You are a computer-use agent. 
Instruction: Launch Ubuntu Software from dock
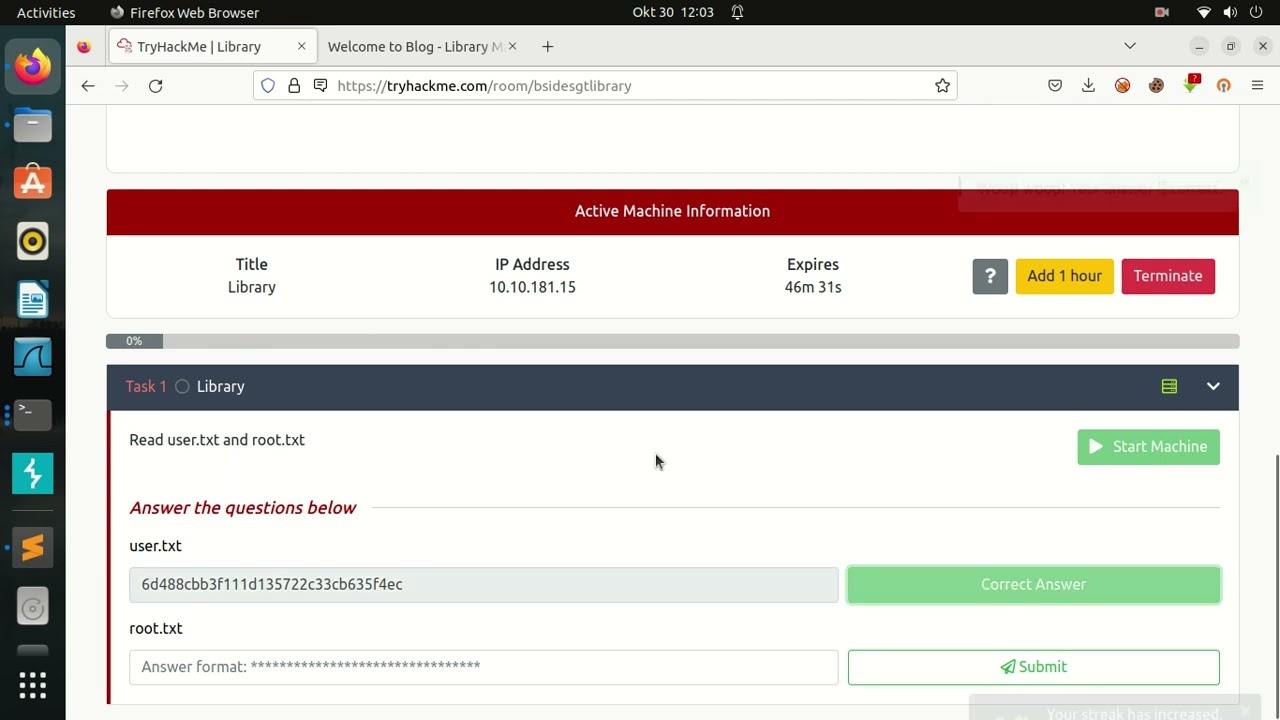click(x=32, y=183)
